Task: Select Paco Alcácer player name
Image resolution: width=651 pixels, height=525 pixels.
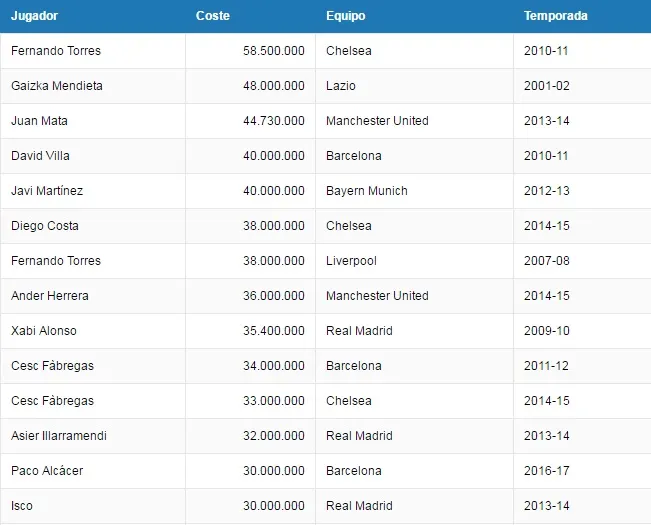Action: pyautogui.click(x=47, y=471)
